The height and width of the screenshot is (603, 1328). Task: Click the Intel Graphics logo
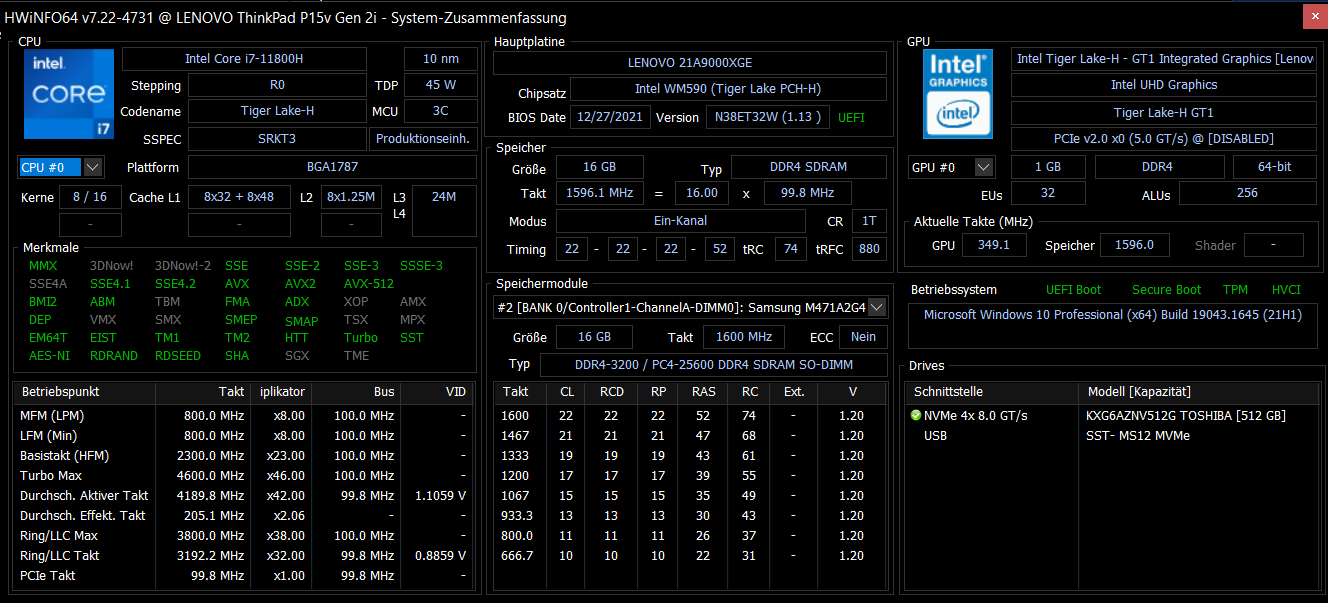(x=958, y=94)
